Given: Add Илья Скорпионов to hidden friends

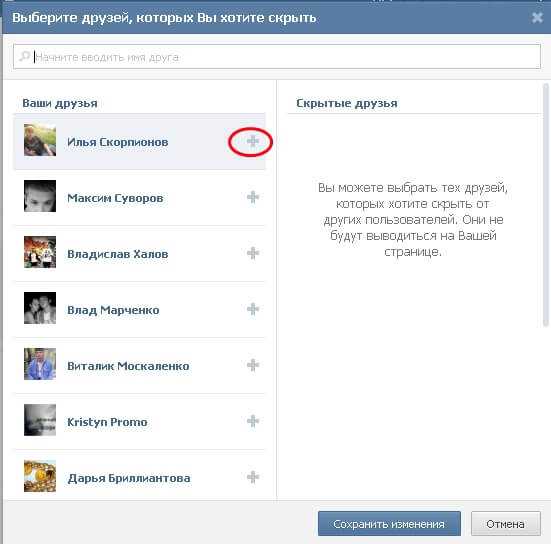Looking at the screenshot, I should pyautogui.click(x=253, y=141).
